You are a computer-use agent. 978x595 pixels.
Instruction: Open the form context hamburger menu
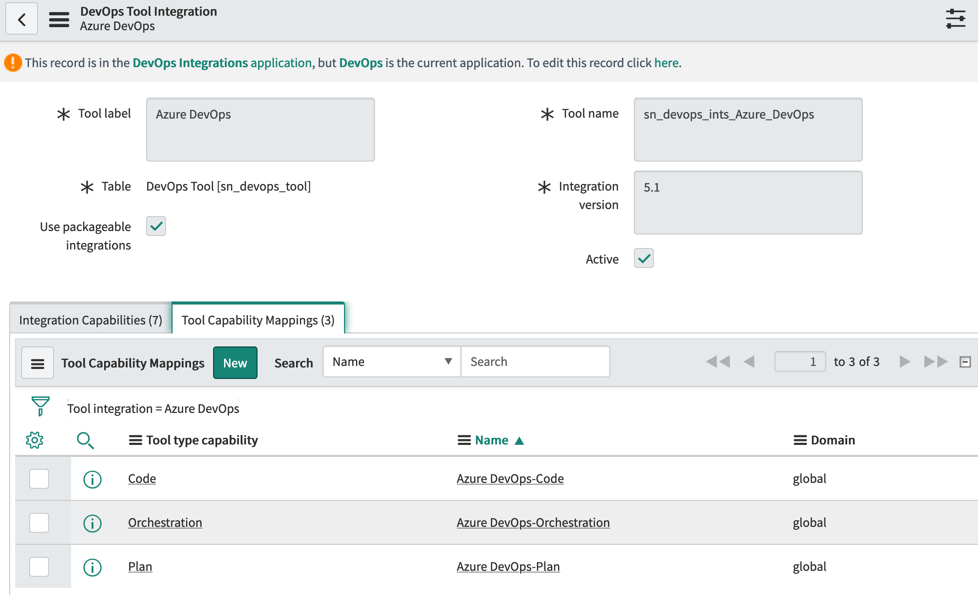(59, 19)
